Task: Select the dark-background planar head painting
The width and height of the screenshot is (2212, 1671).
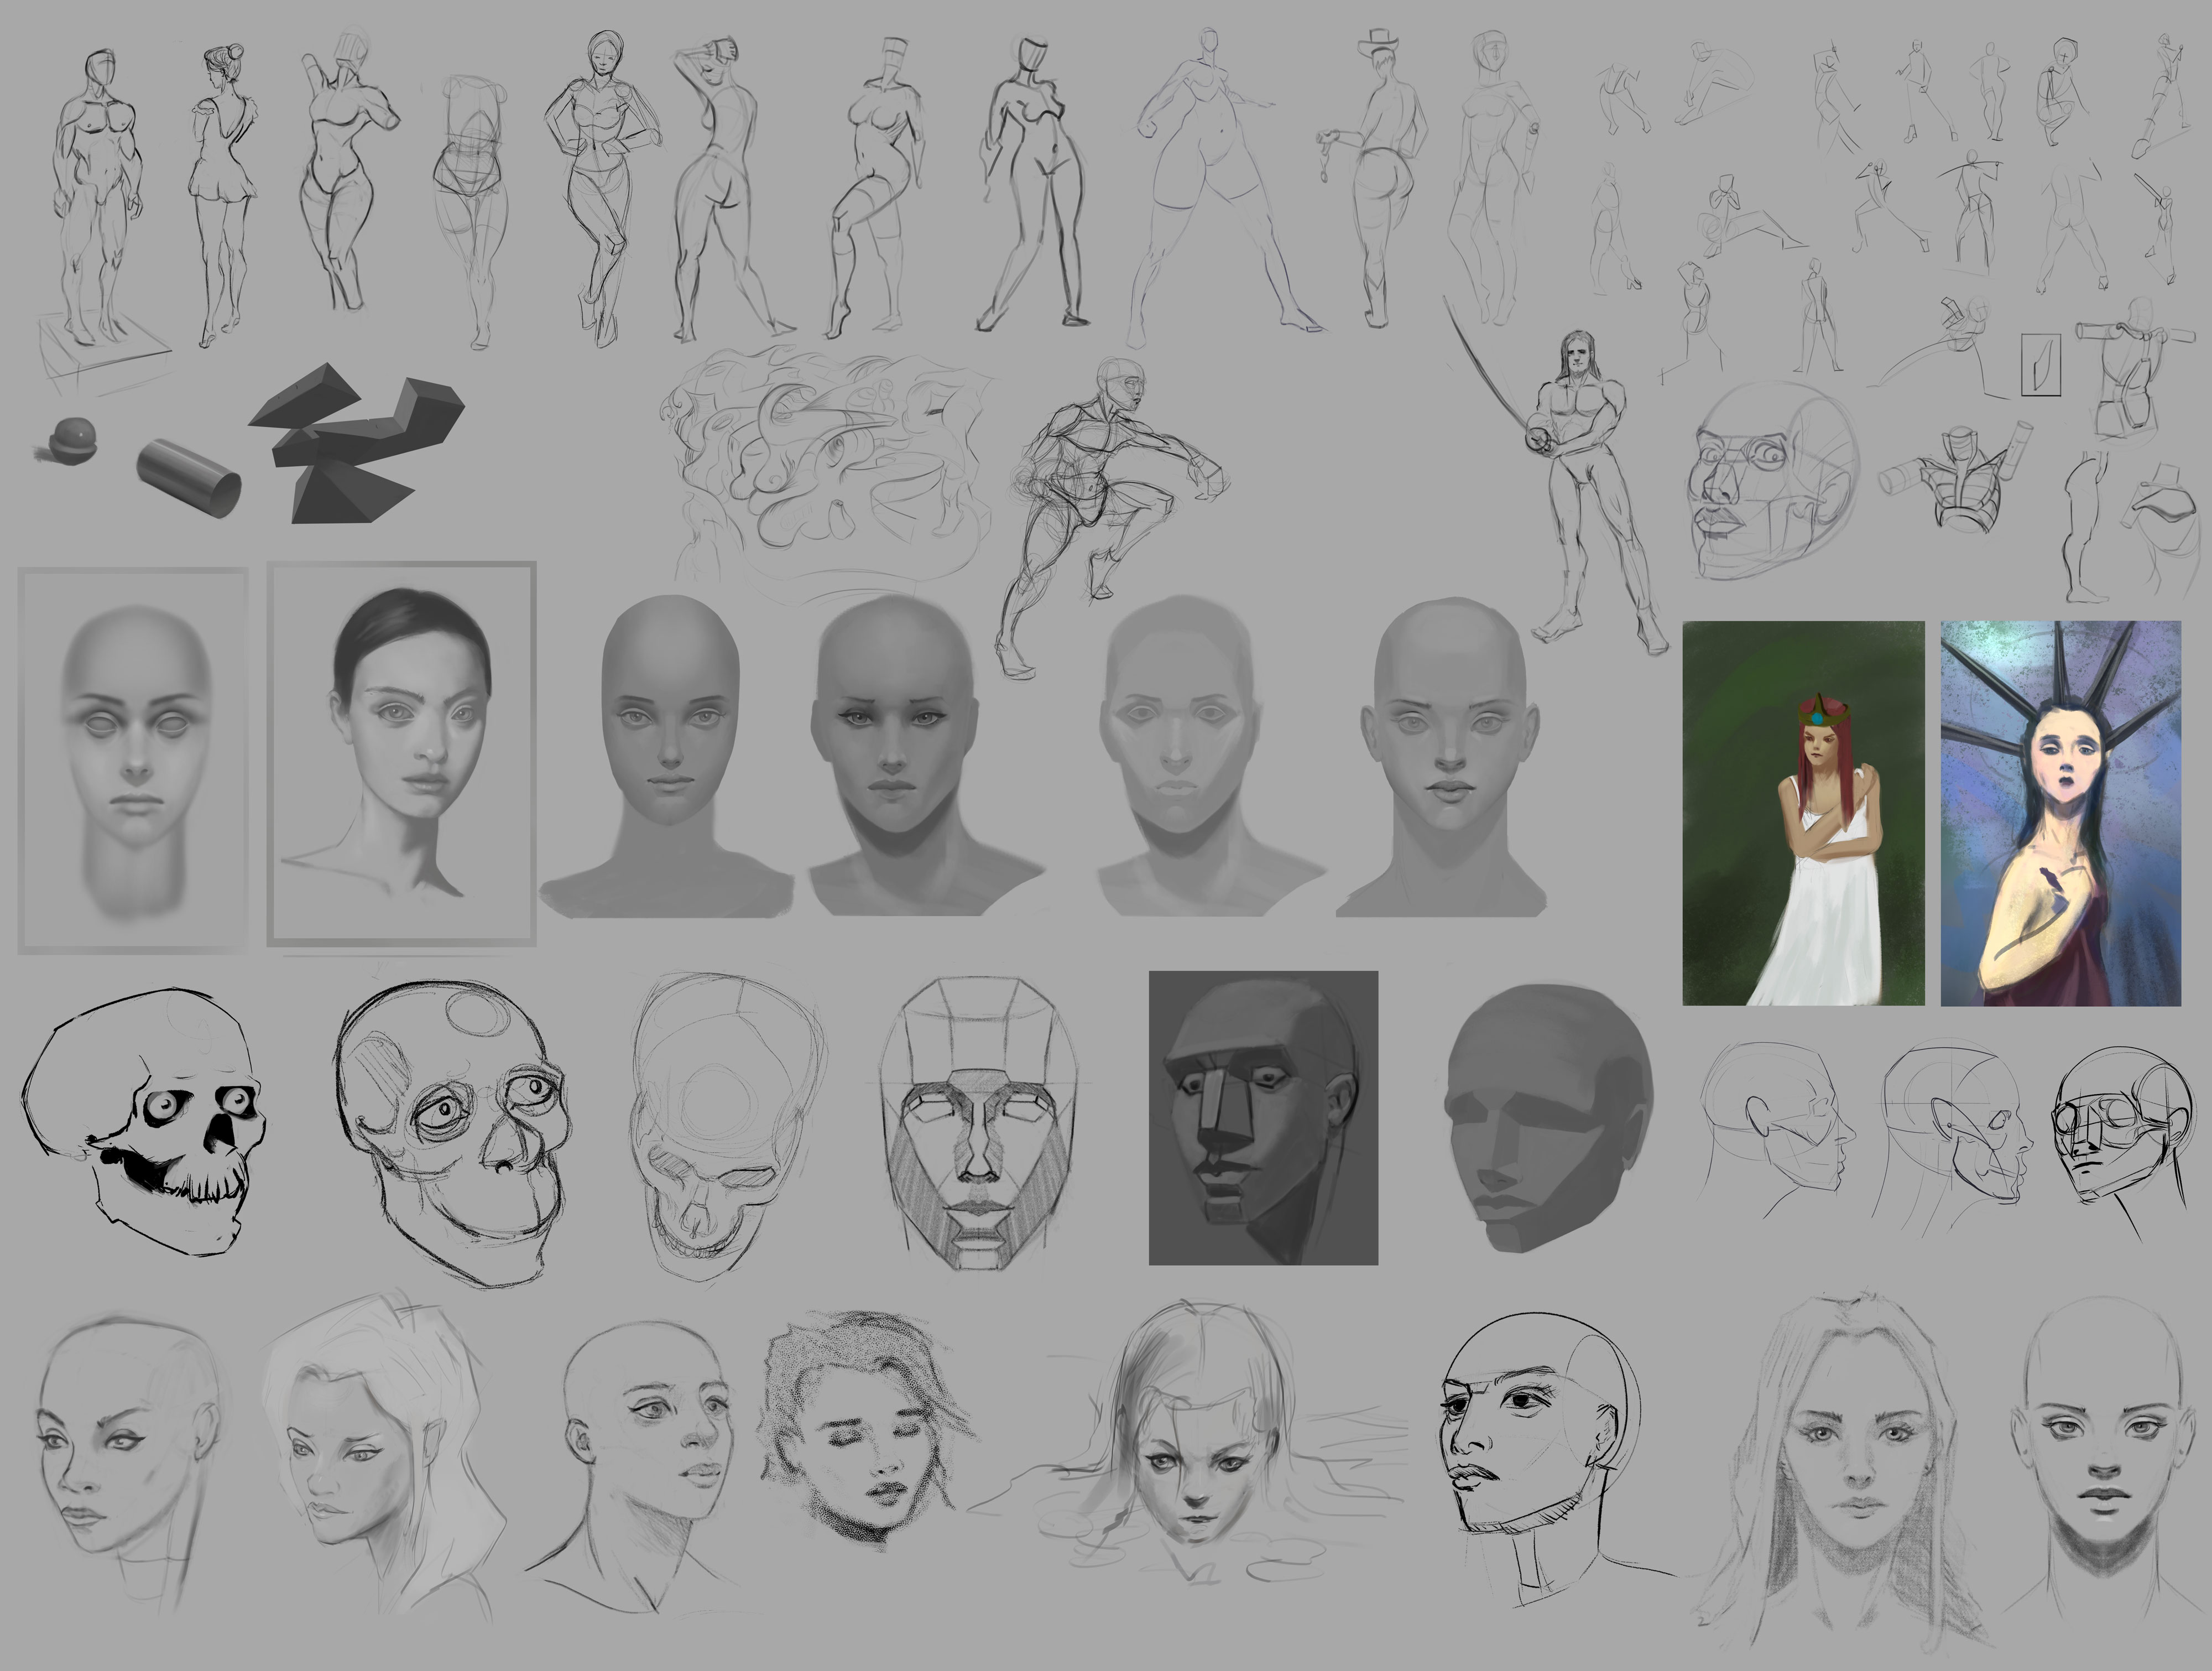Action: tap(1263, 1117)
